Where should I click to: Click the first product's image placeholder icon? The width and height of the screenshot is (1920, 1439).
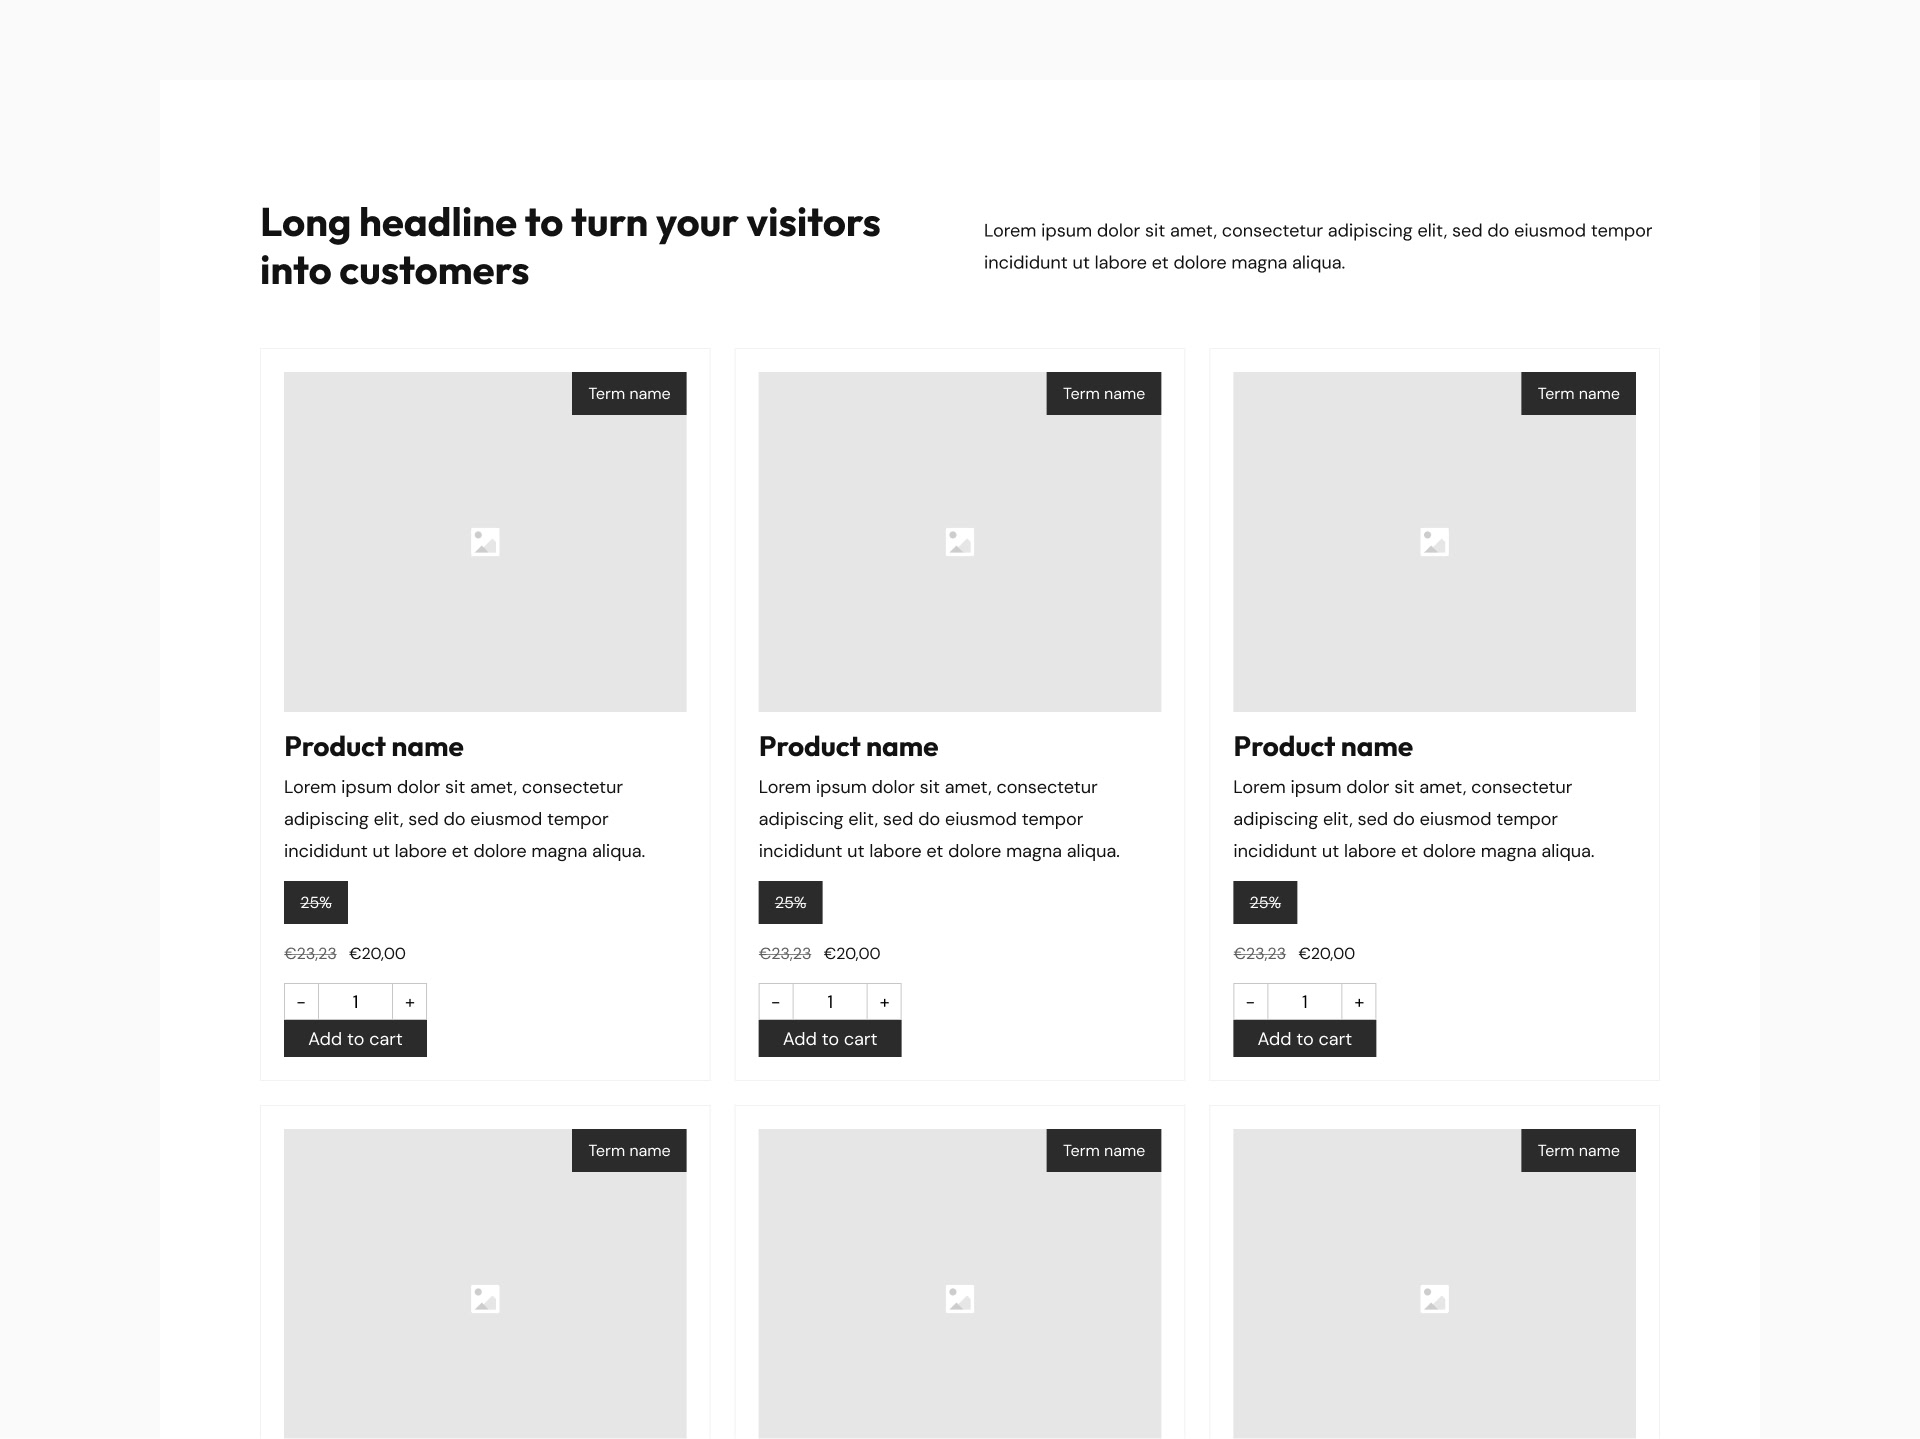[485, 542]
